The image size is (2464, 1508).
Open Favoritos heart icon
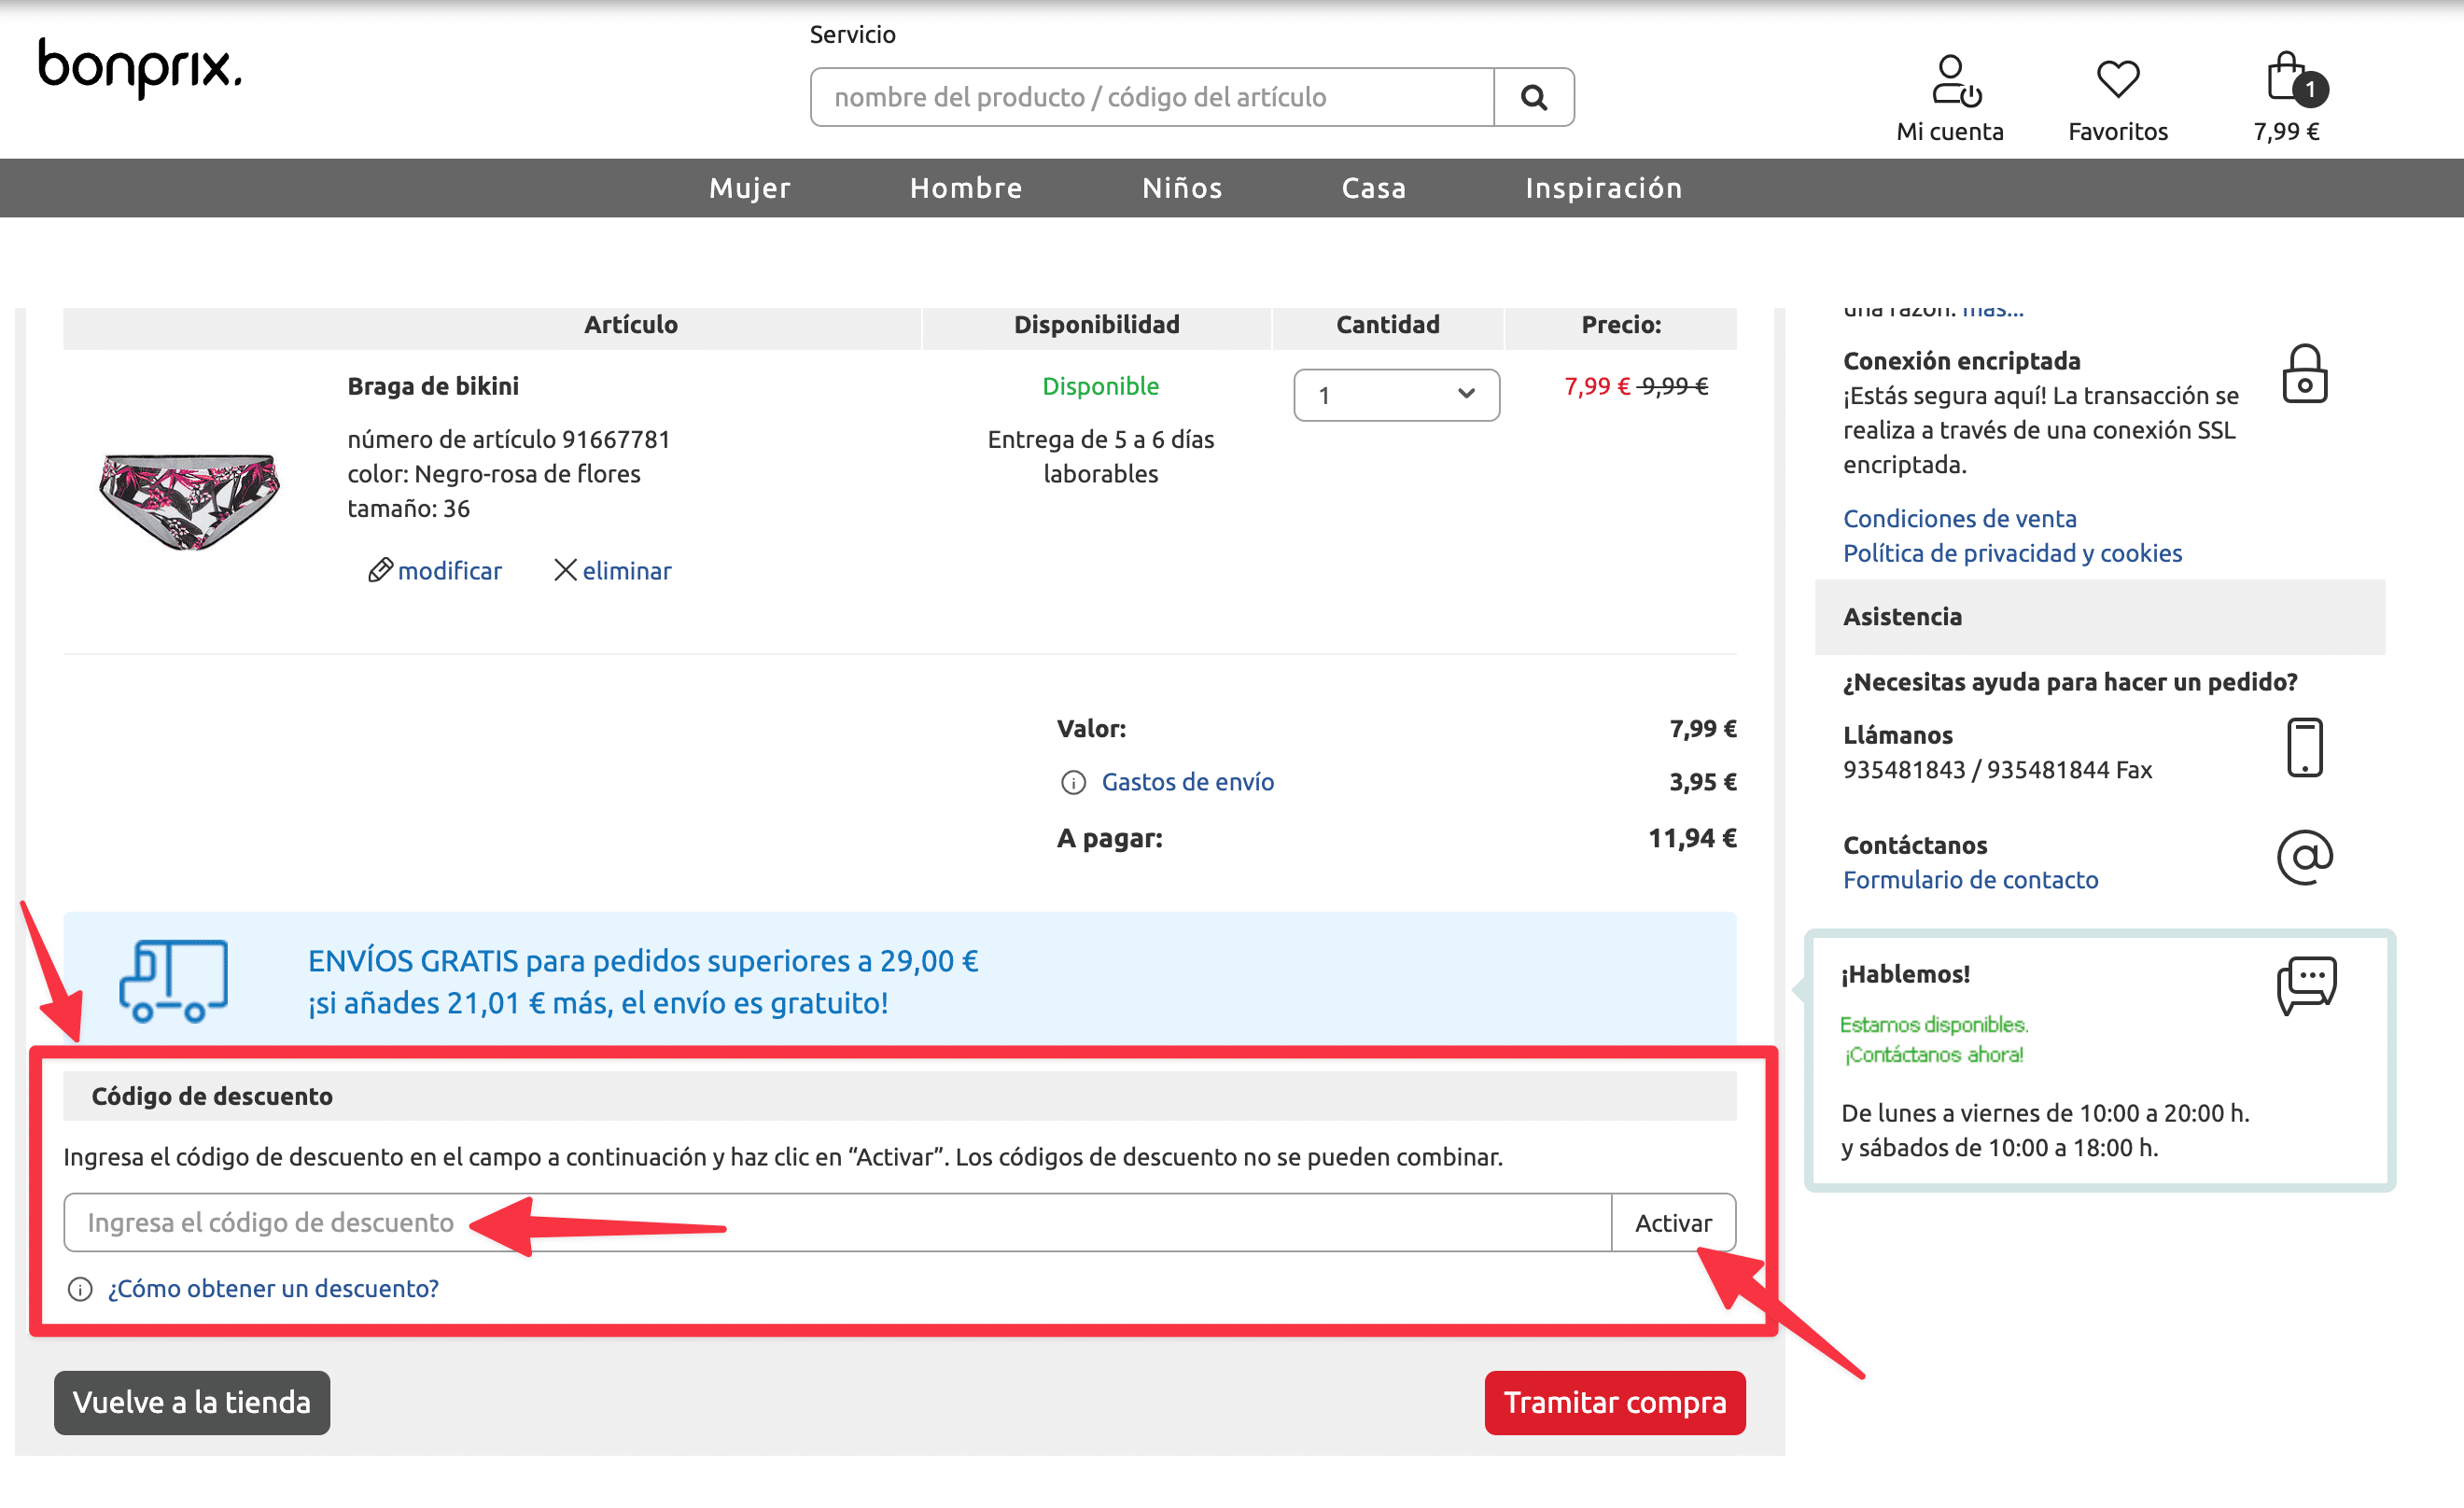2117,79
